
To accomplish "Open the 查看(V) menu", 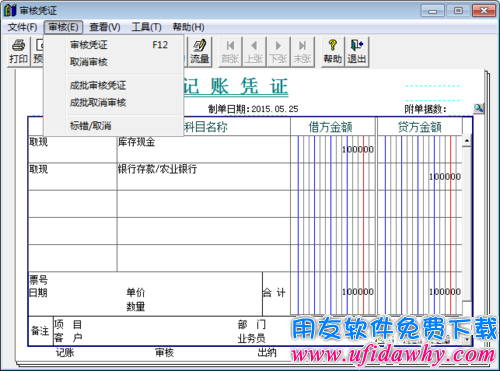I will pos(105,27).
